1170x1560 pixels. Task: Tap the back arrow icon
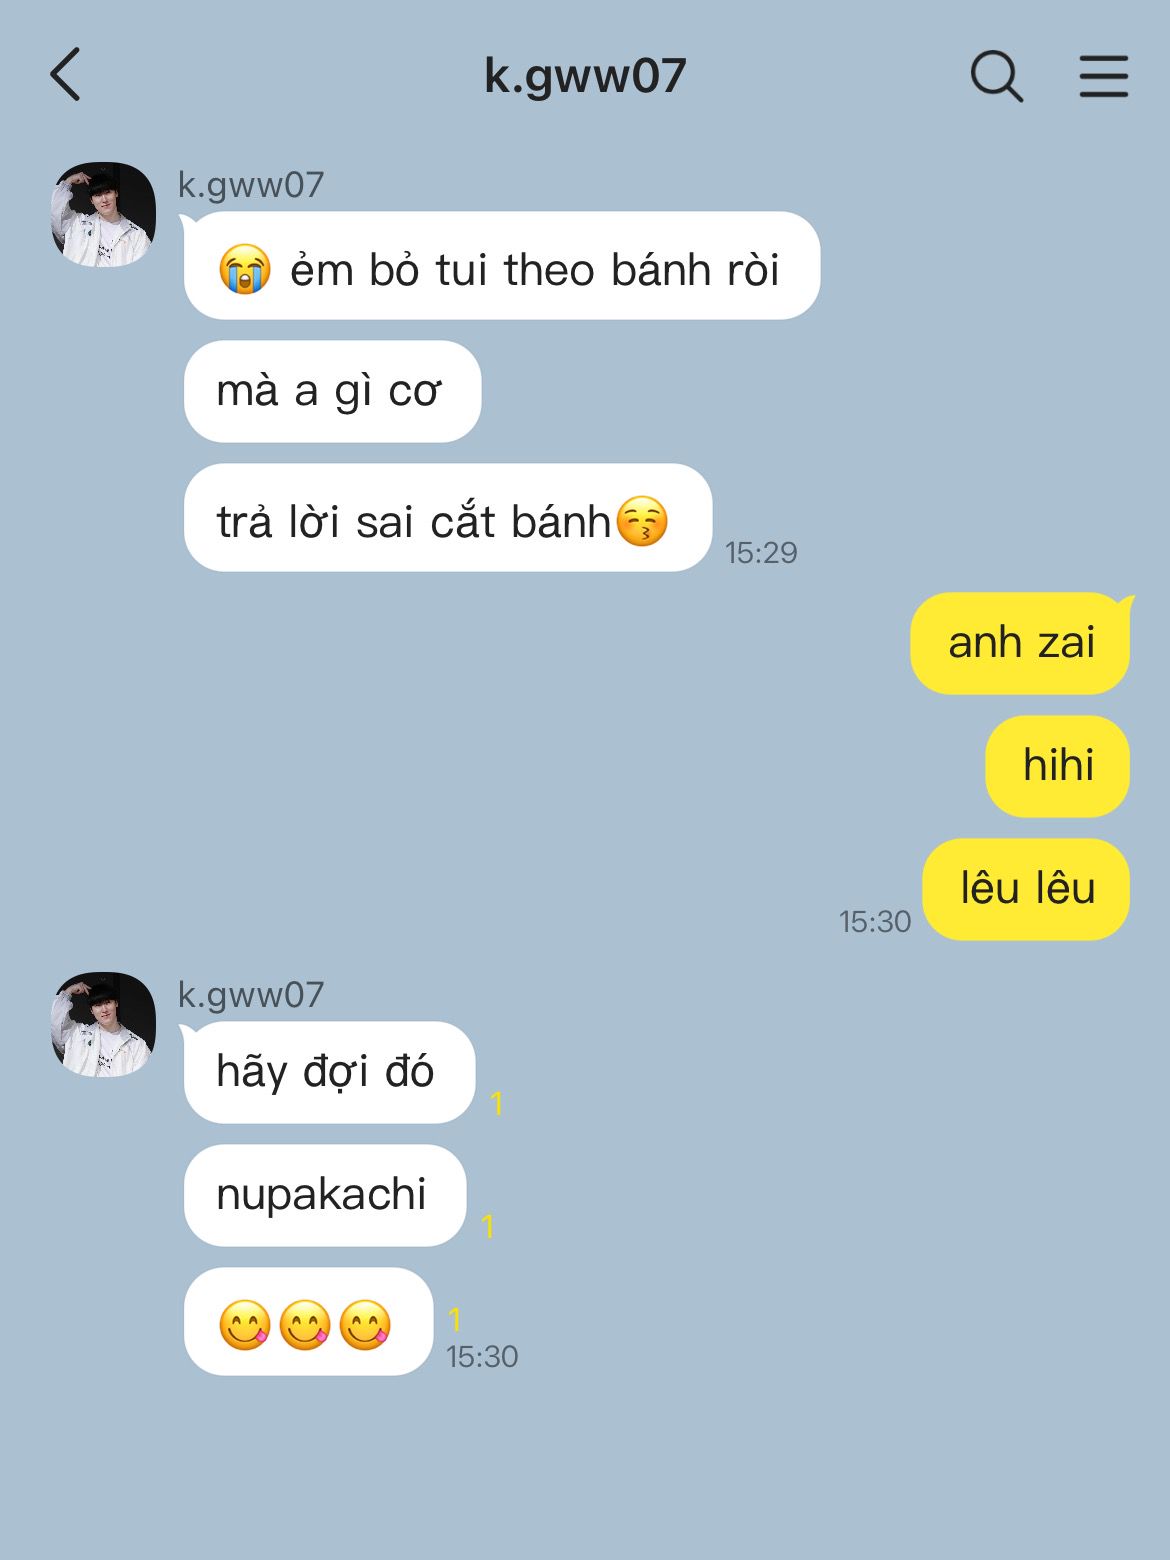tap(65, 75)
